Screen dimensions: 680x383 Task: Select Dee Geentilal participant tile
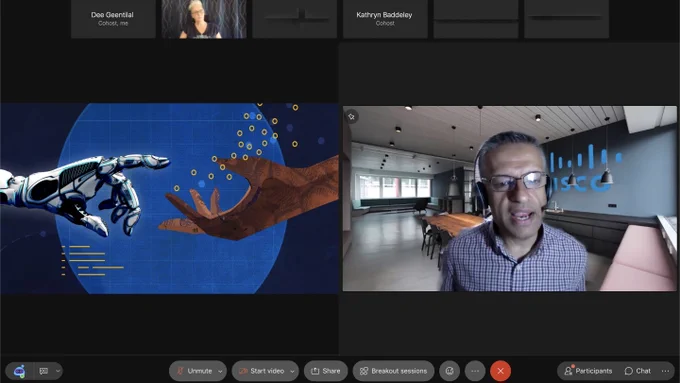tap(113, 19)
